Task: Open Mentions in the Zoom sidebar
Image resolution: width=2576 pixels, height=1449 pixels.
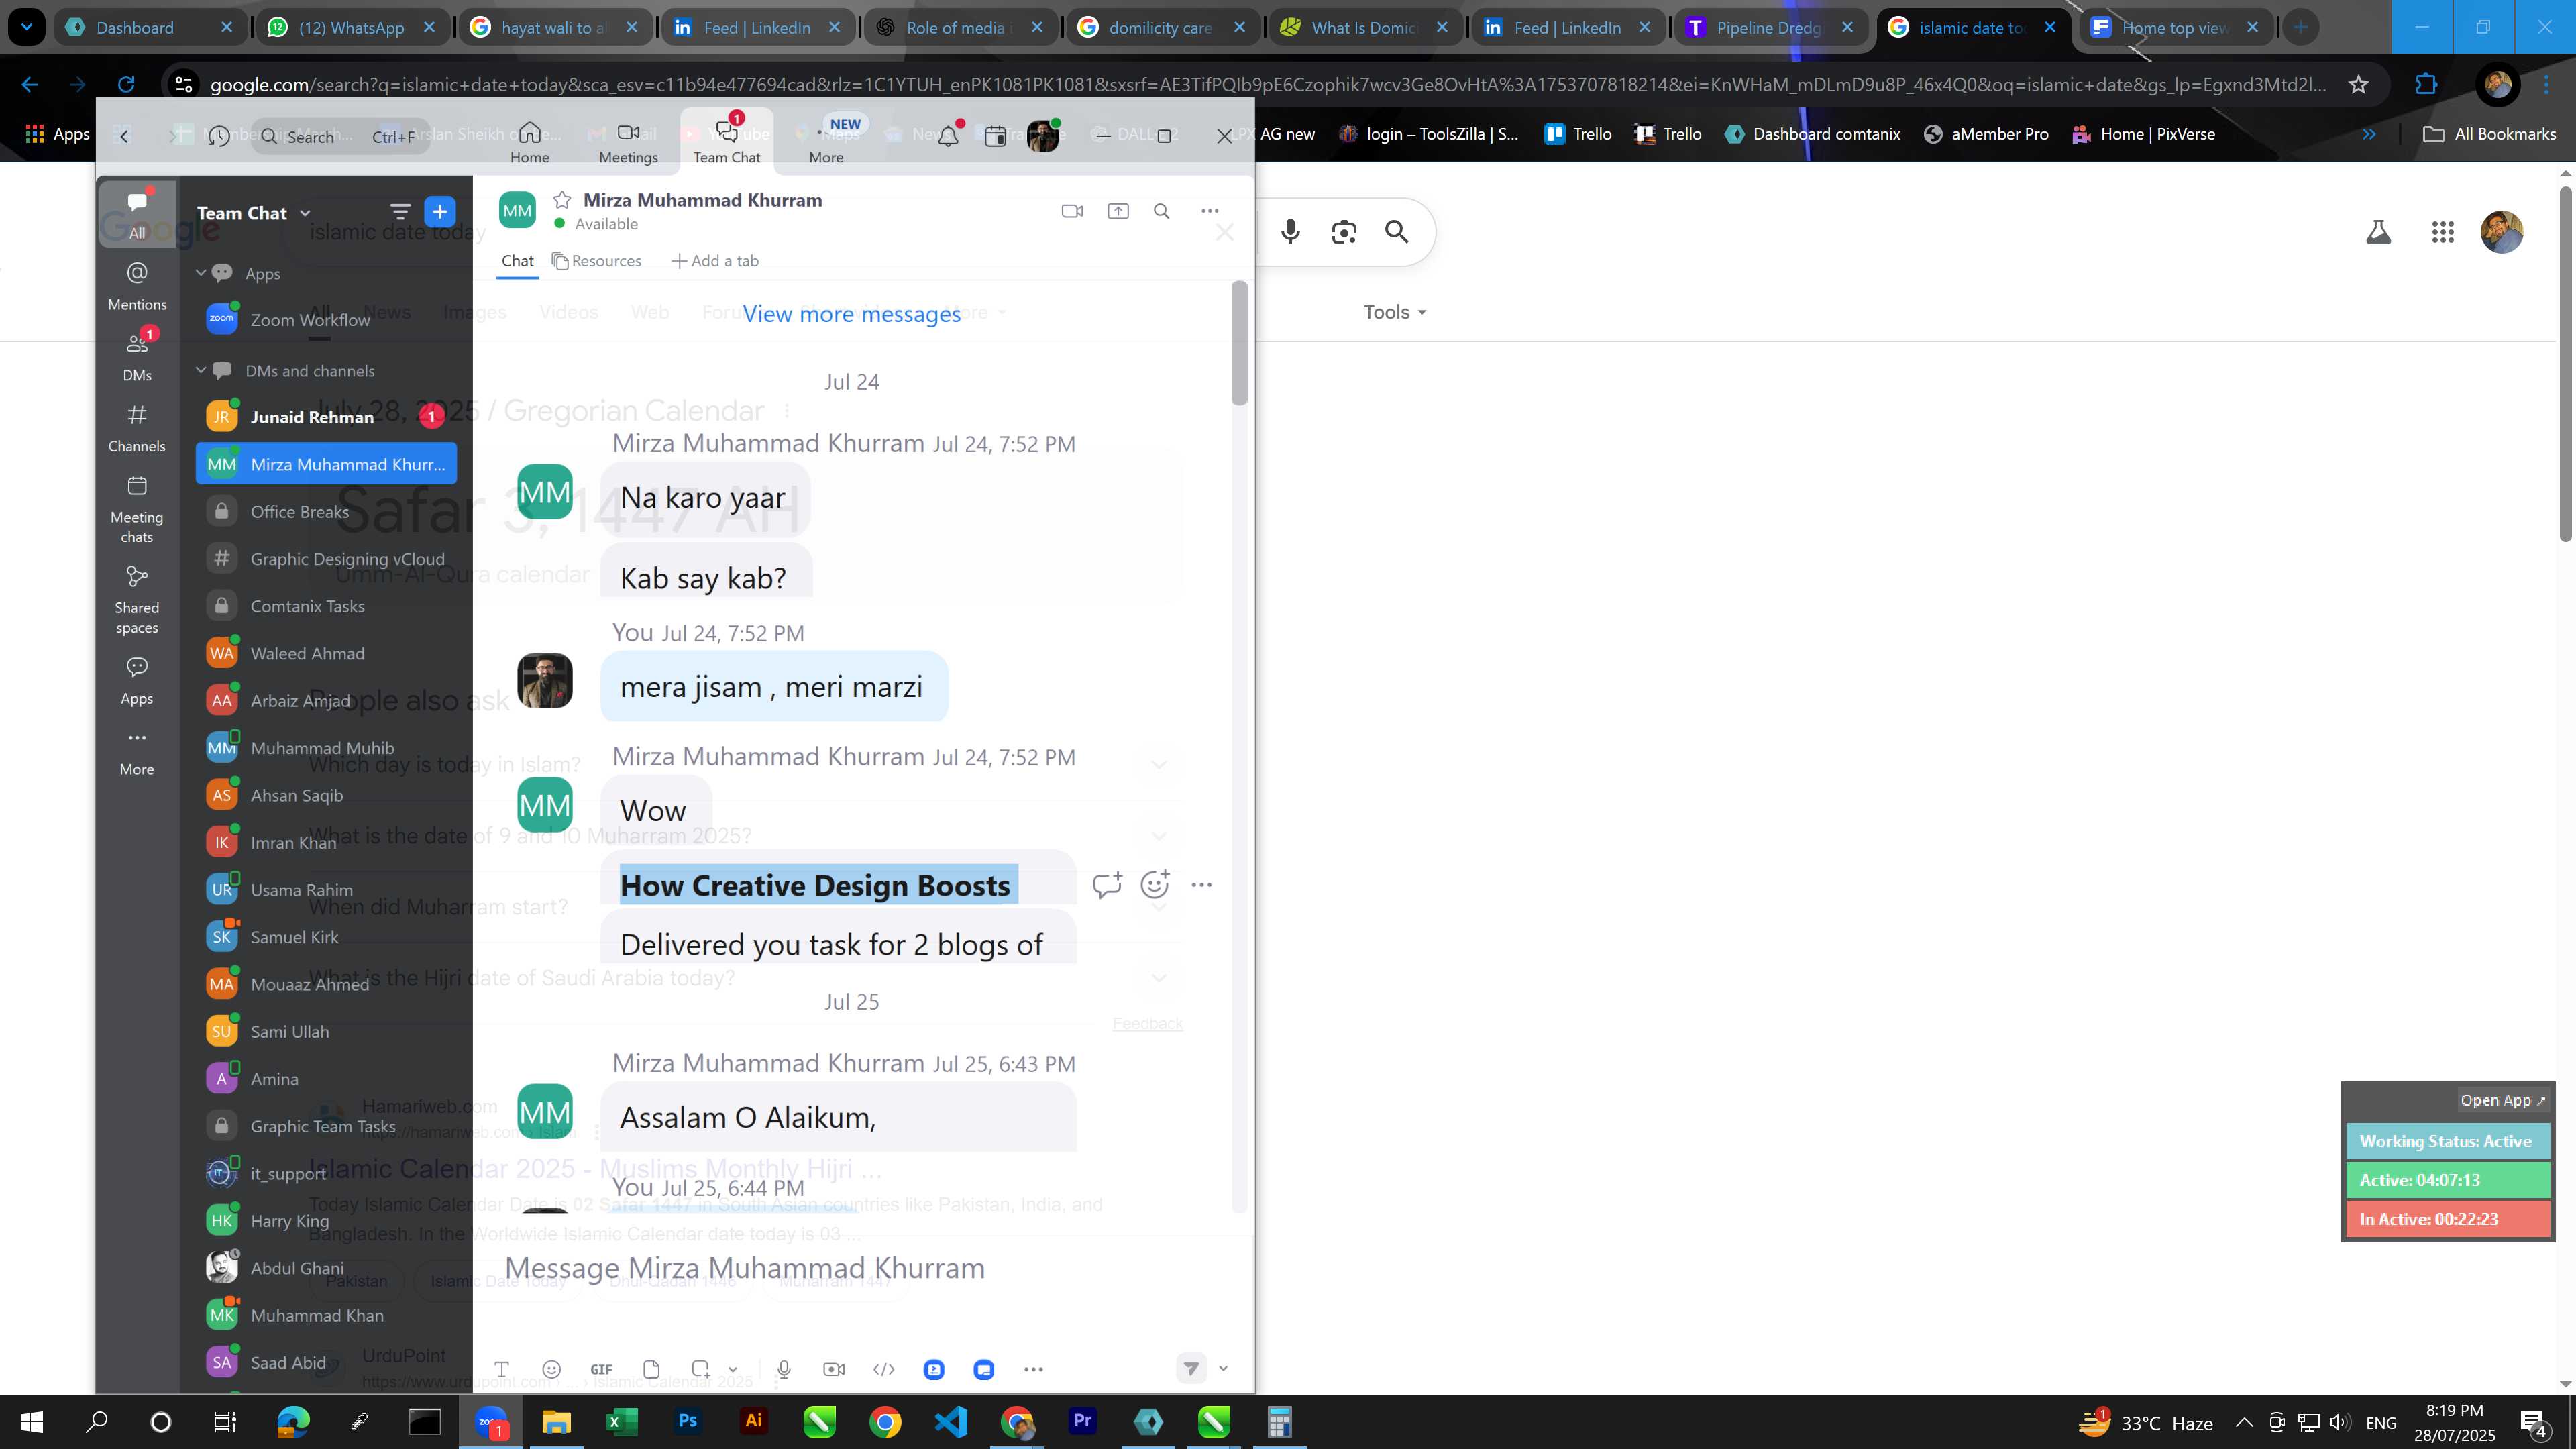Action: pyautogui.click(x=137, y=286)
